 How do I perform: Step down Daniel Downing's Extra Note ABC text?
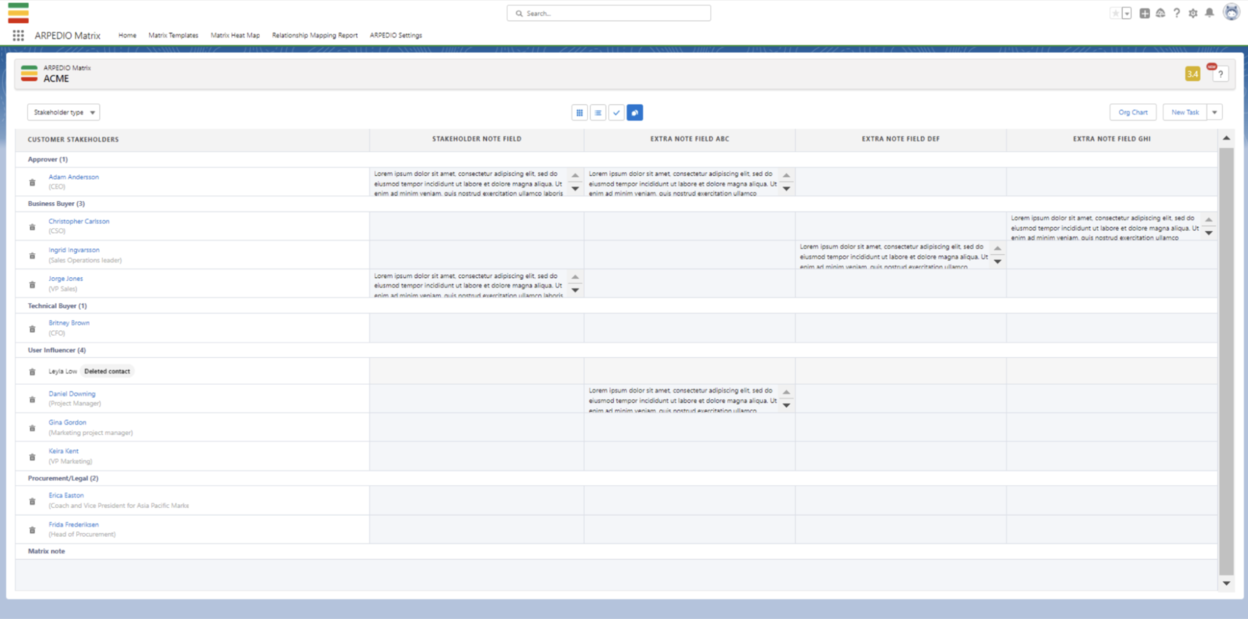point(786,405)
